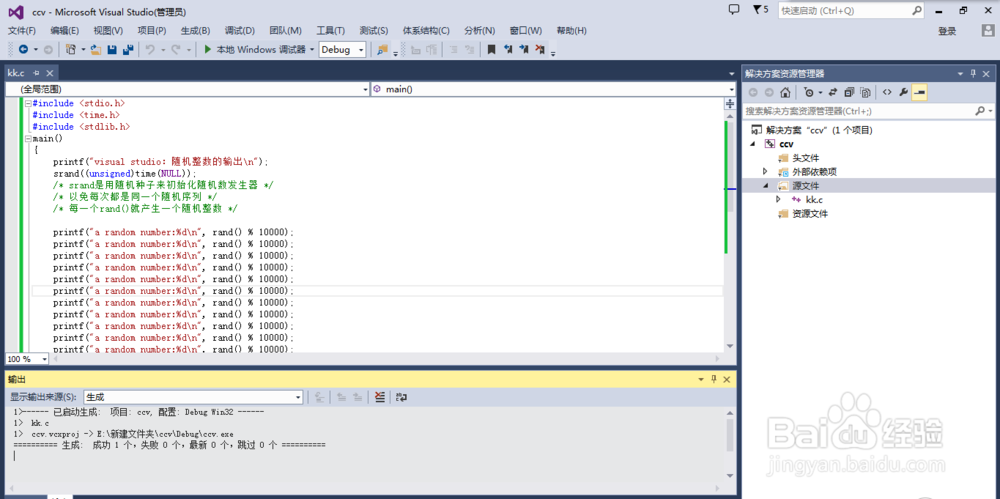Open the 视图(V) menu
The image size is (1000, 499).
[108, 31]
